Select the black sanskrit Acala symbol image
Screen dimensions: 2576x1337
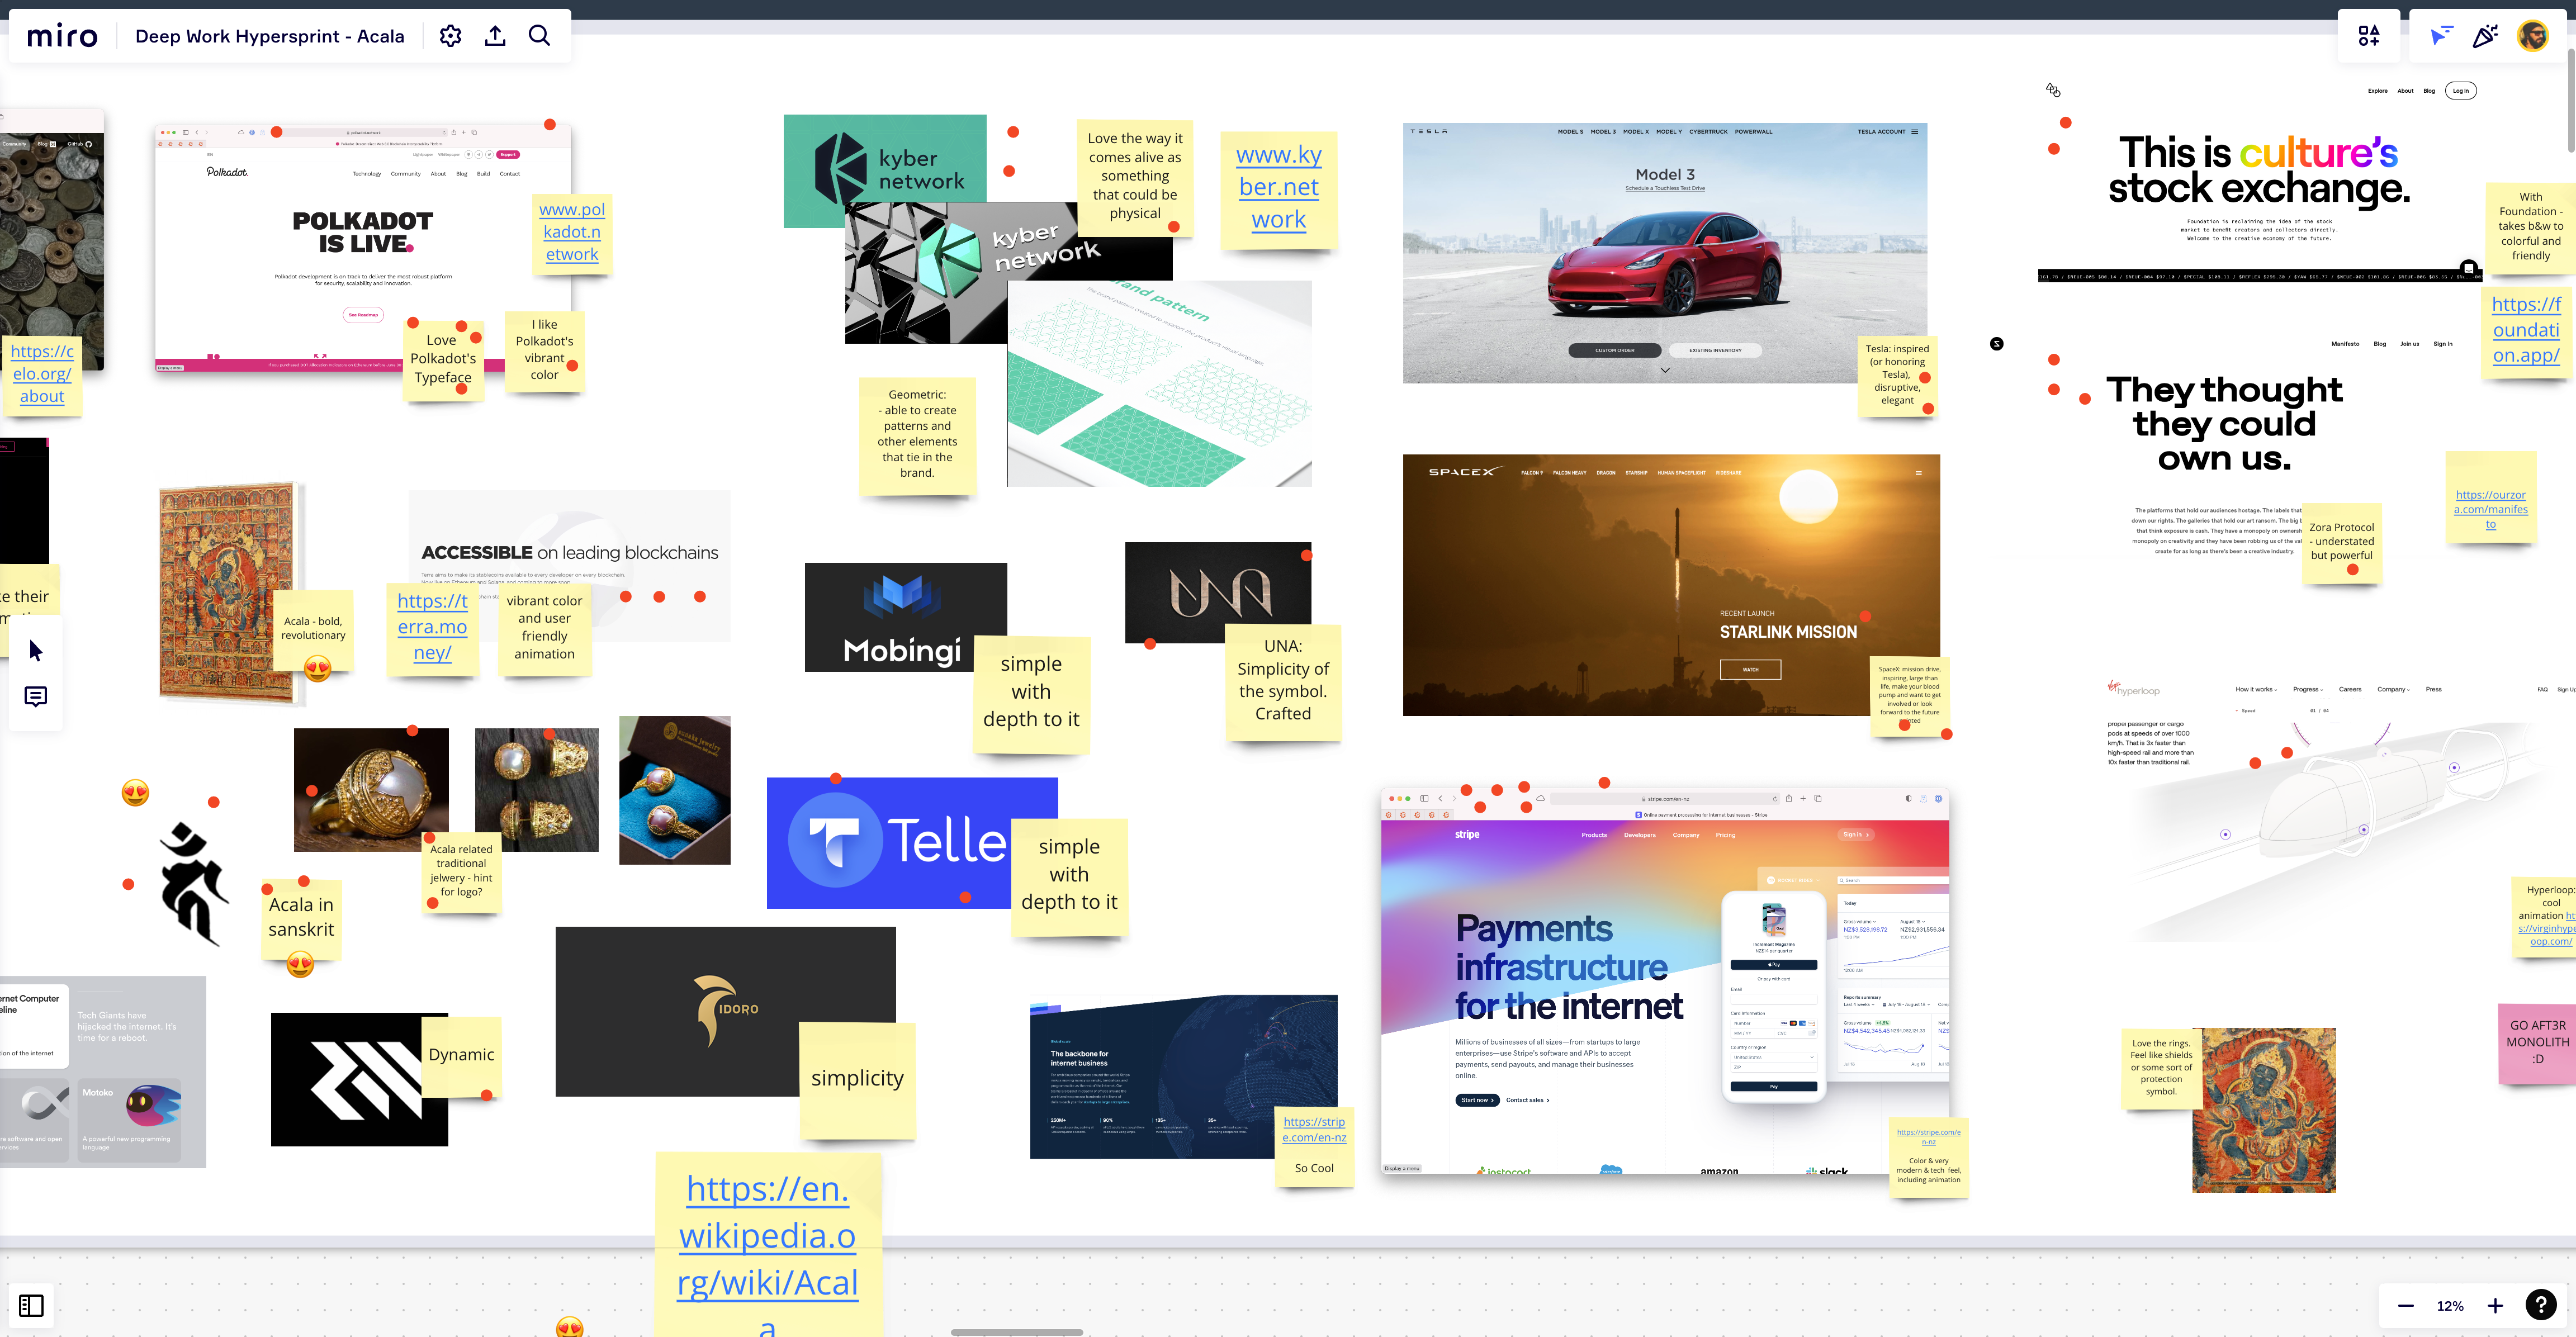[x=194, y=884]
